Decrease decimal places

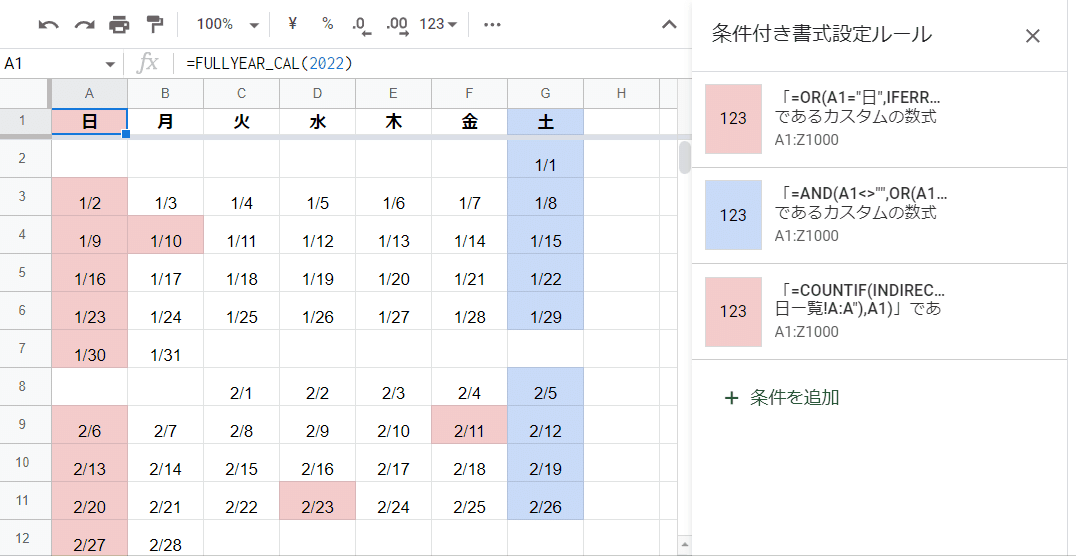pyautogui.click(x=362, y=24)
